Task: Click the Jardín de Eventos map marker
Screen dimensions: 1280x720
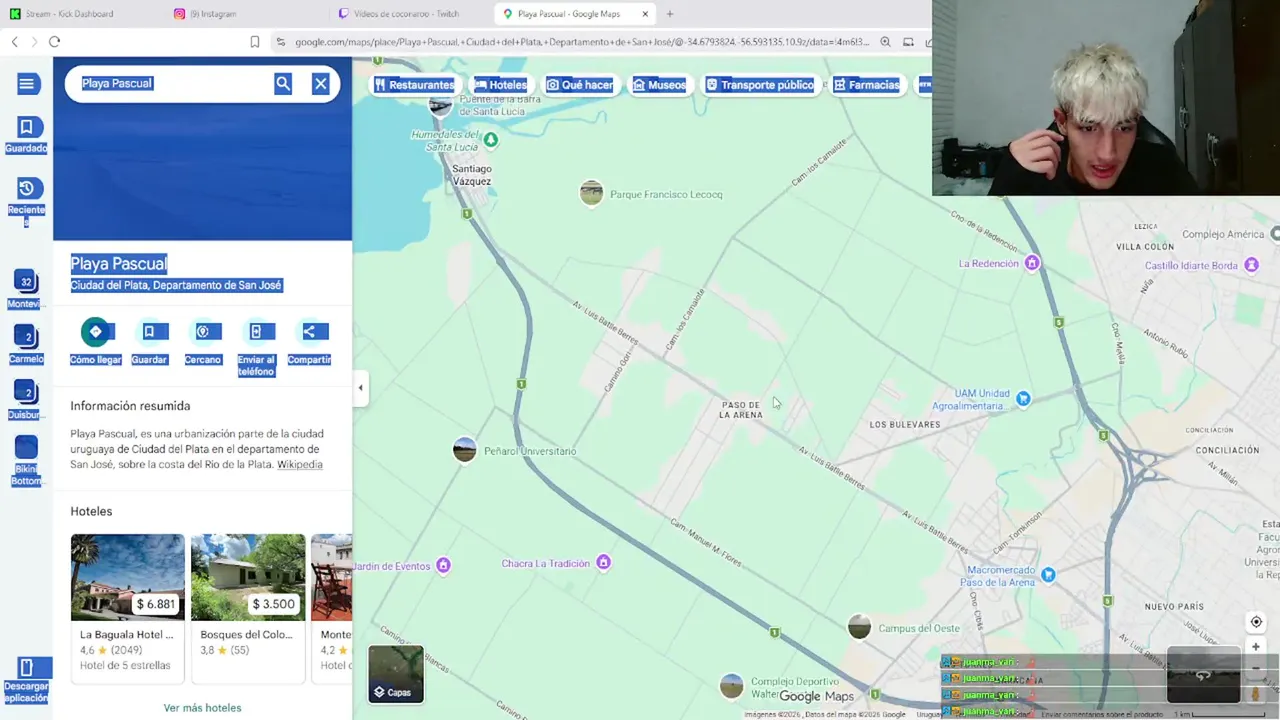Action: pos(443,566)
